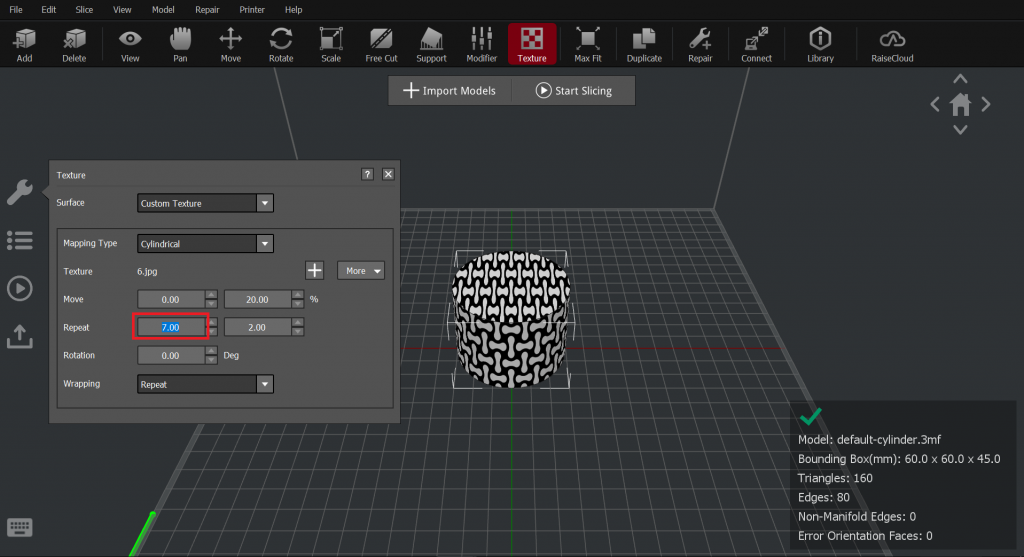The width and height of the screenshot is (1024, 557).
Task: Adjust the 20.00 Move field stepper
Action: click(x=298, y=299)
